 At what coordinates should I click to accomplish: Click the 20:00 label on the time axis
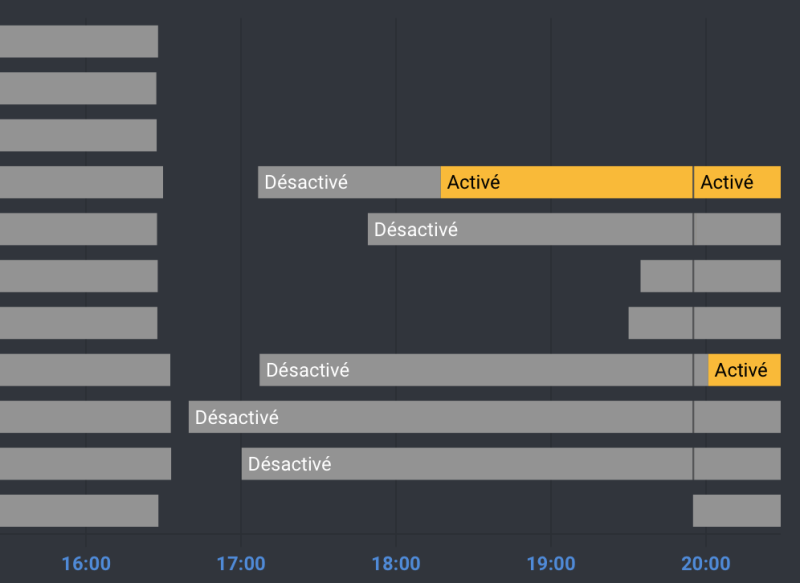click(x=706, y=563)
